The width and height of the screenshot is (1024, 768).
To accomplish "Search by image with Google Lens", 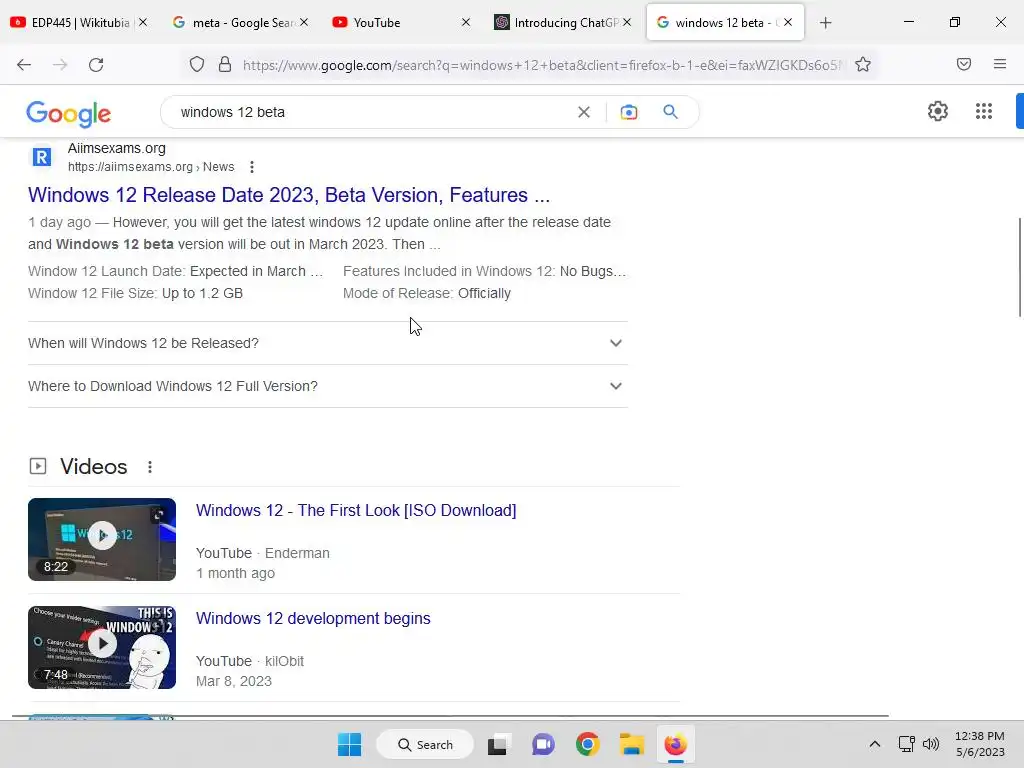I will tap(629, 112).
